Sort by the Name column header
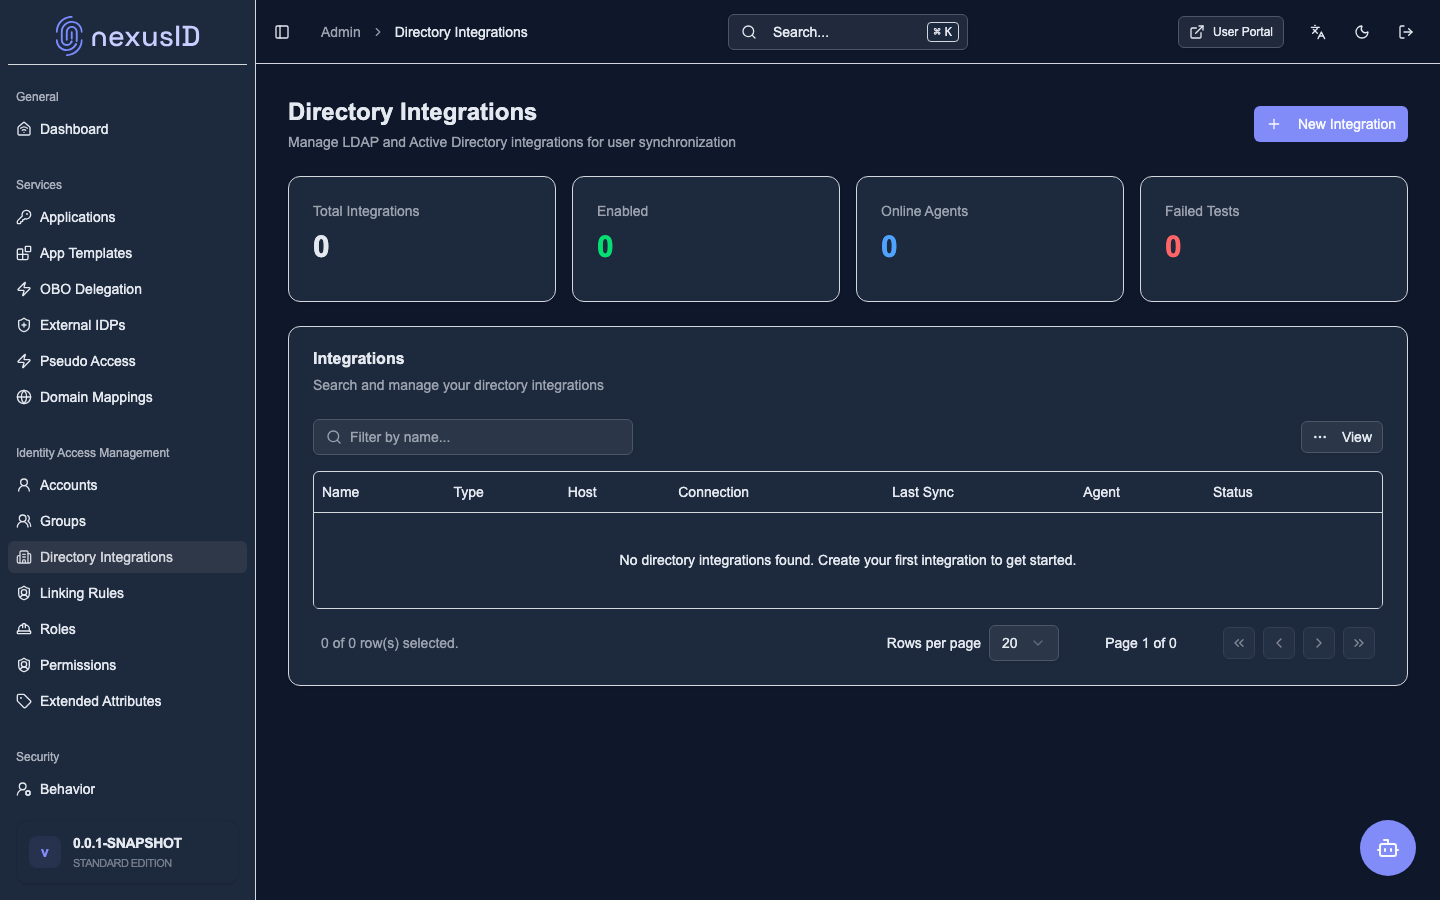Viewport: 1440px width, 900px height. (x=341, y=492)
